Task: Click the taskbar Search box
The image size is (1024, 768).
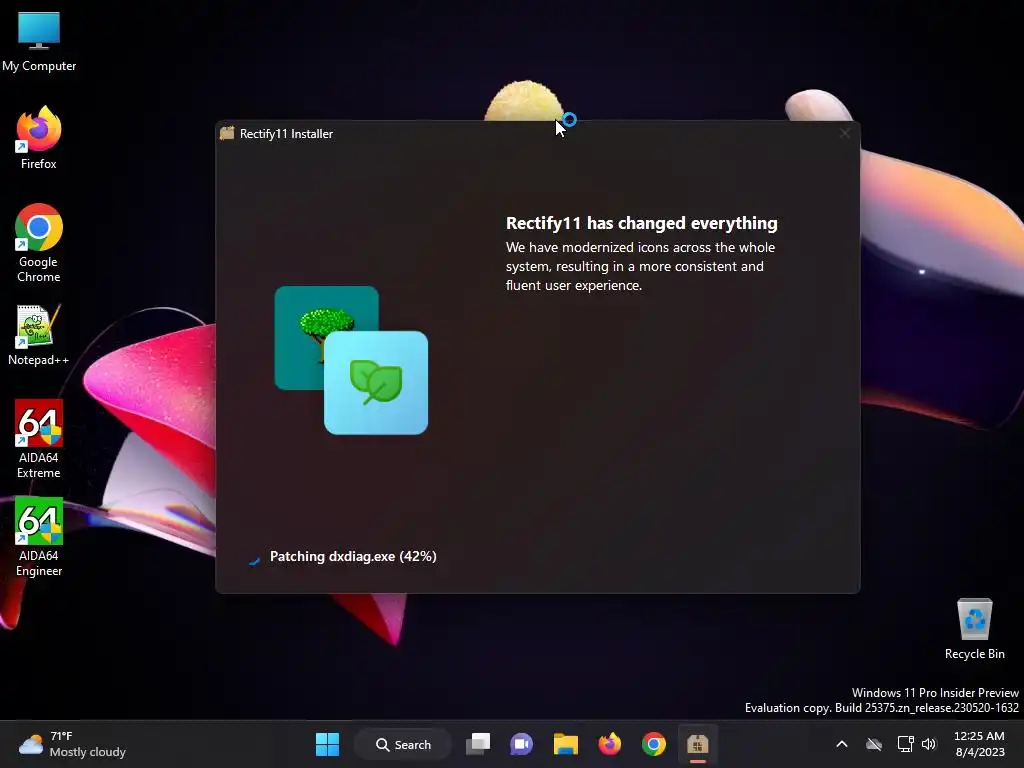Action: click(402, 744)
